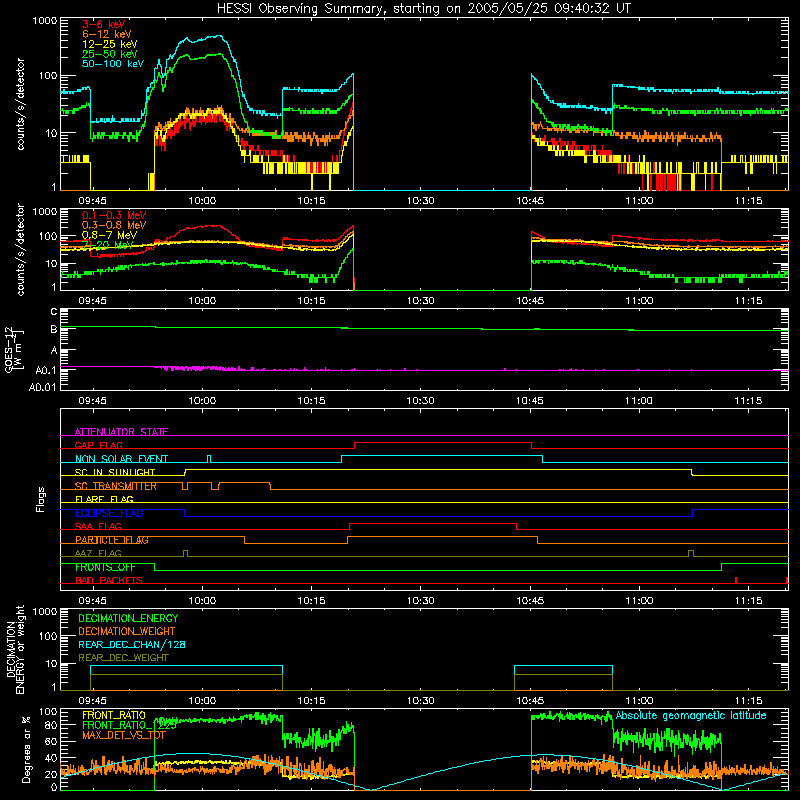Click 11:15 tick label below GOES panel
The height and width of the screenshot is (800, 800).
click(x=748, y=401)
